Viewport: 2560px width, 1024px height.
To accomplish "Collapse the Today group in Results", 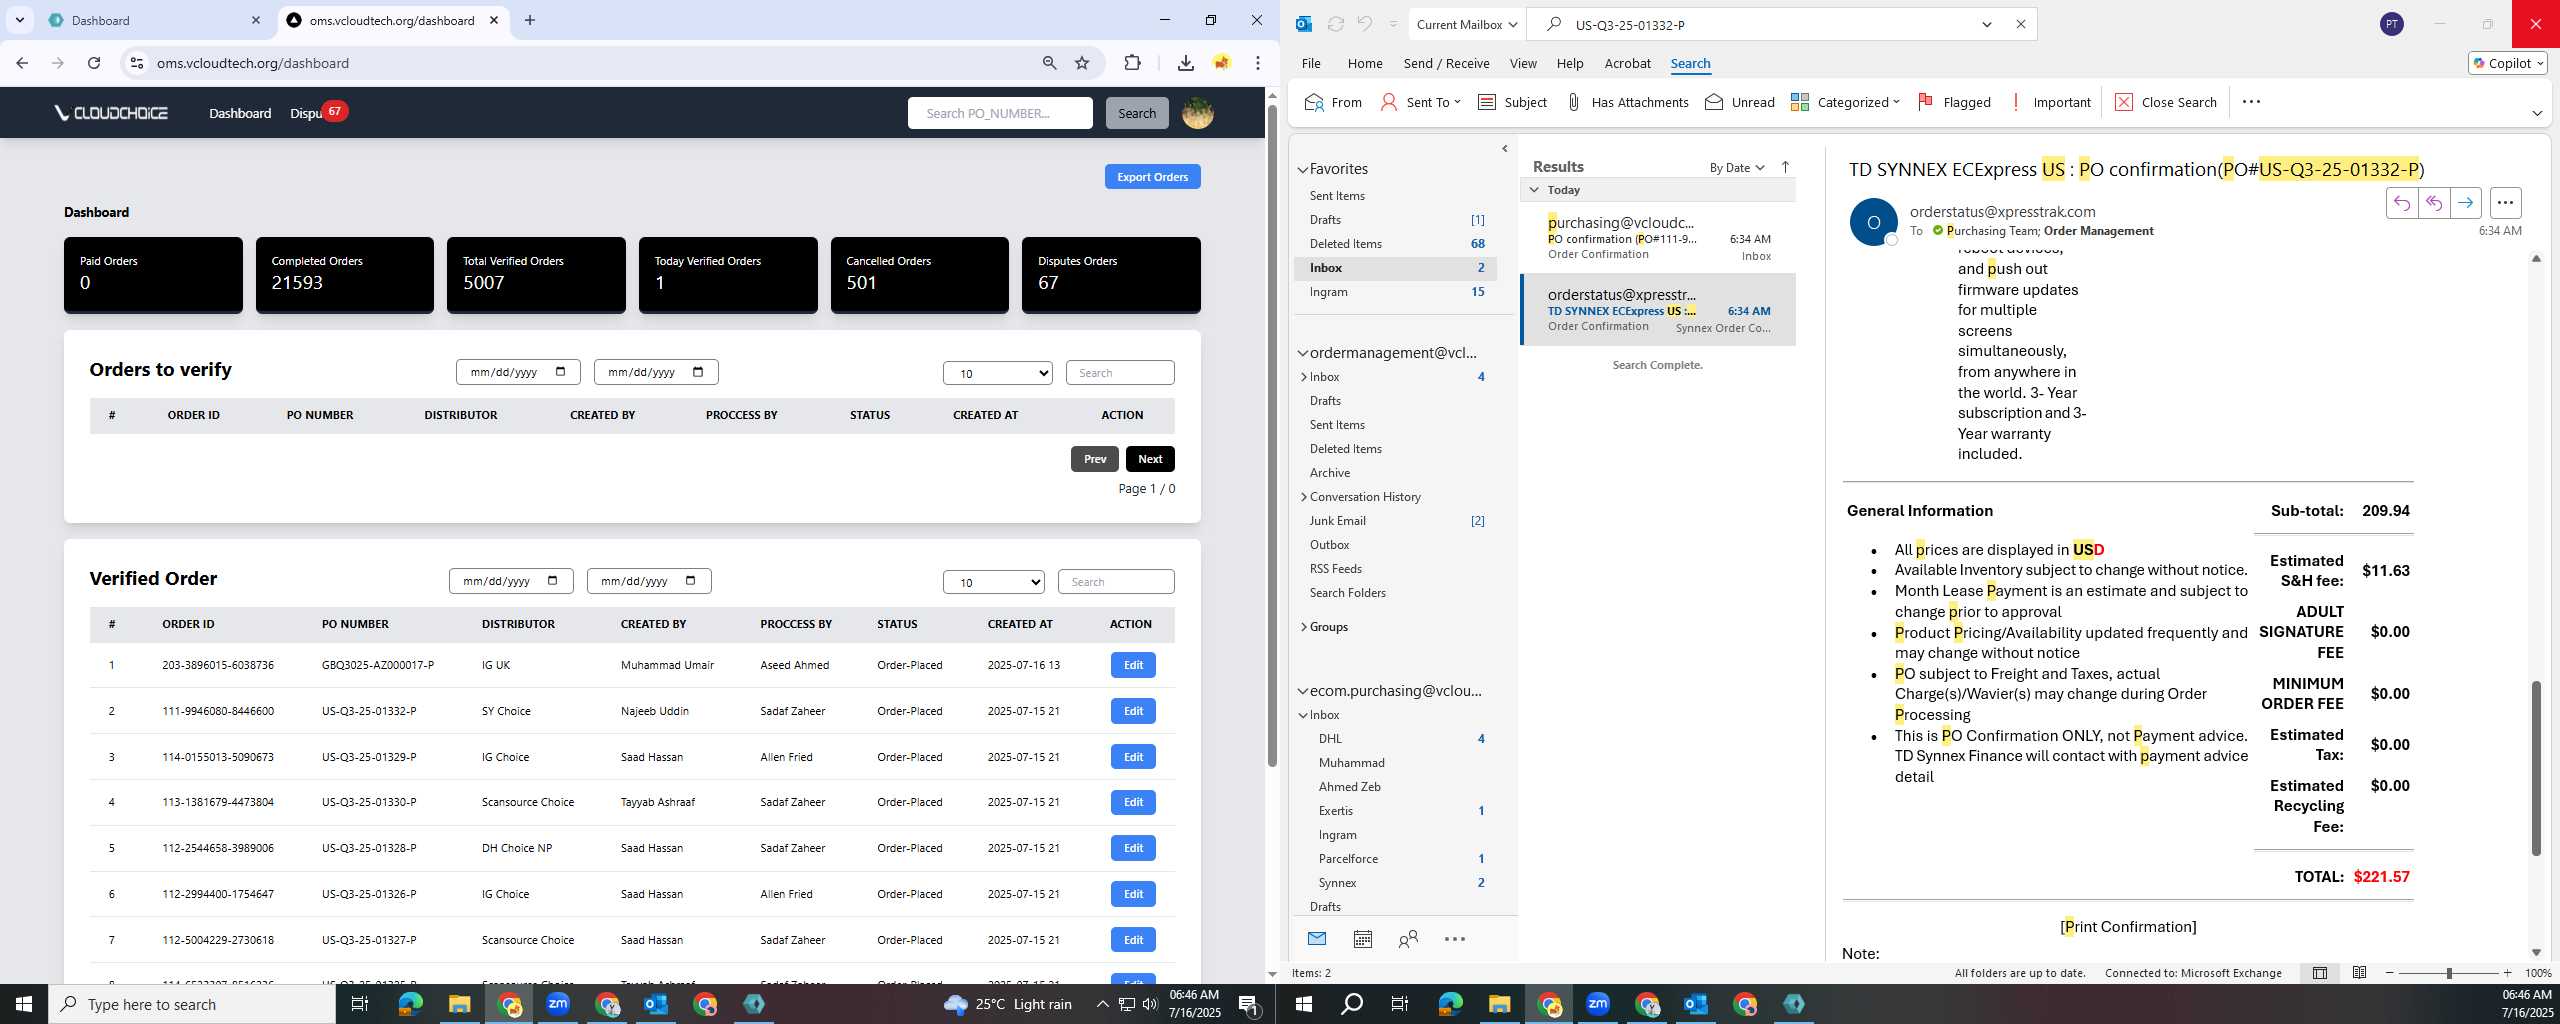I will pos(1535,190).
